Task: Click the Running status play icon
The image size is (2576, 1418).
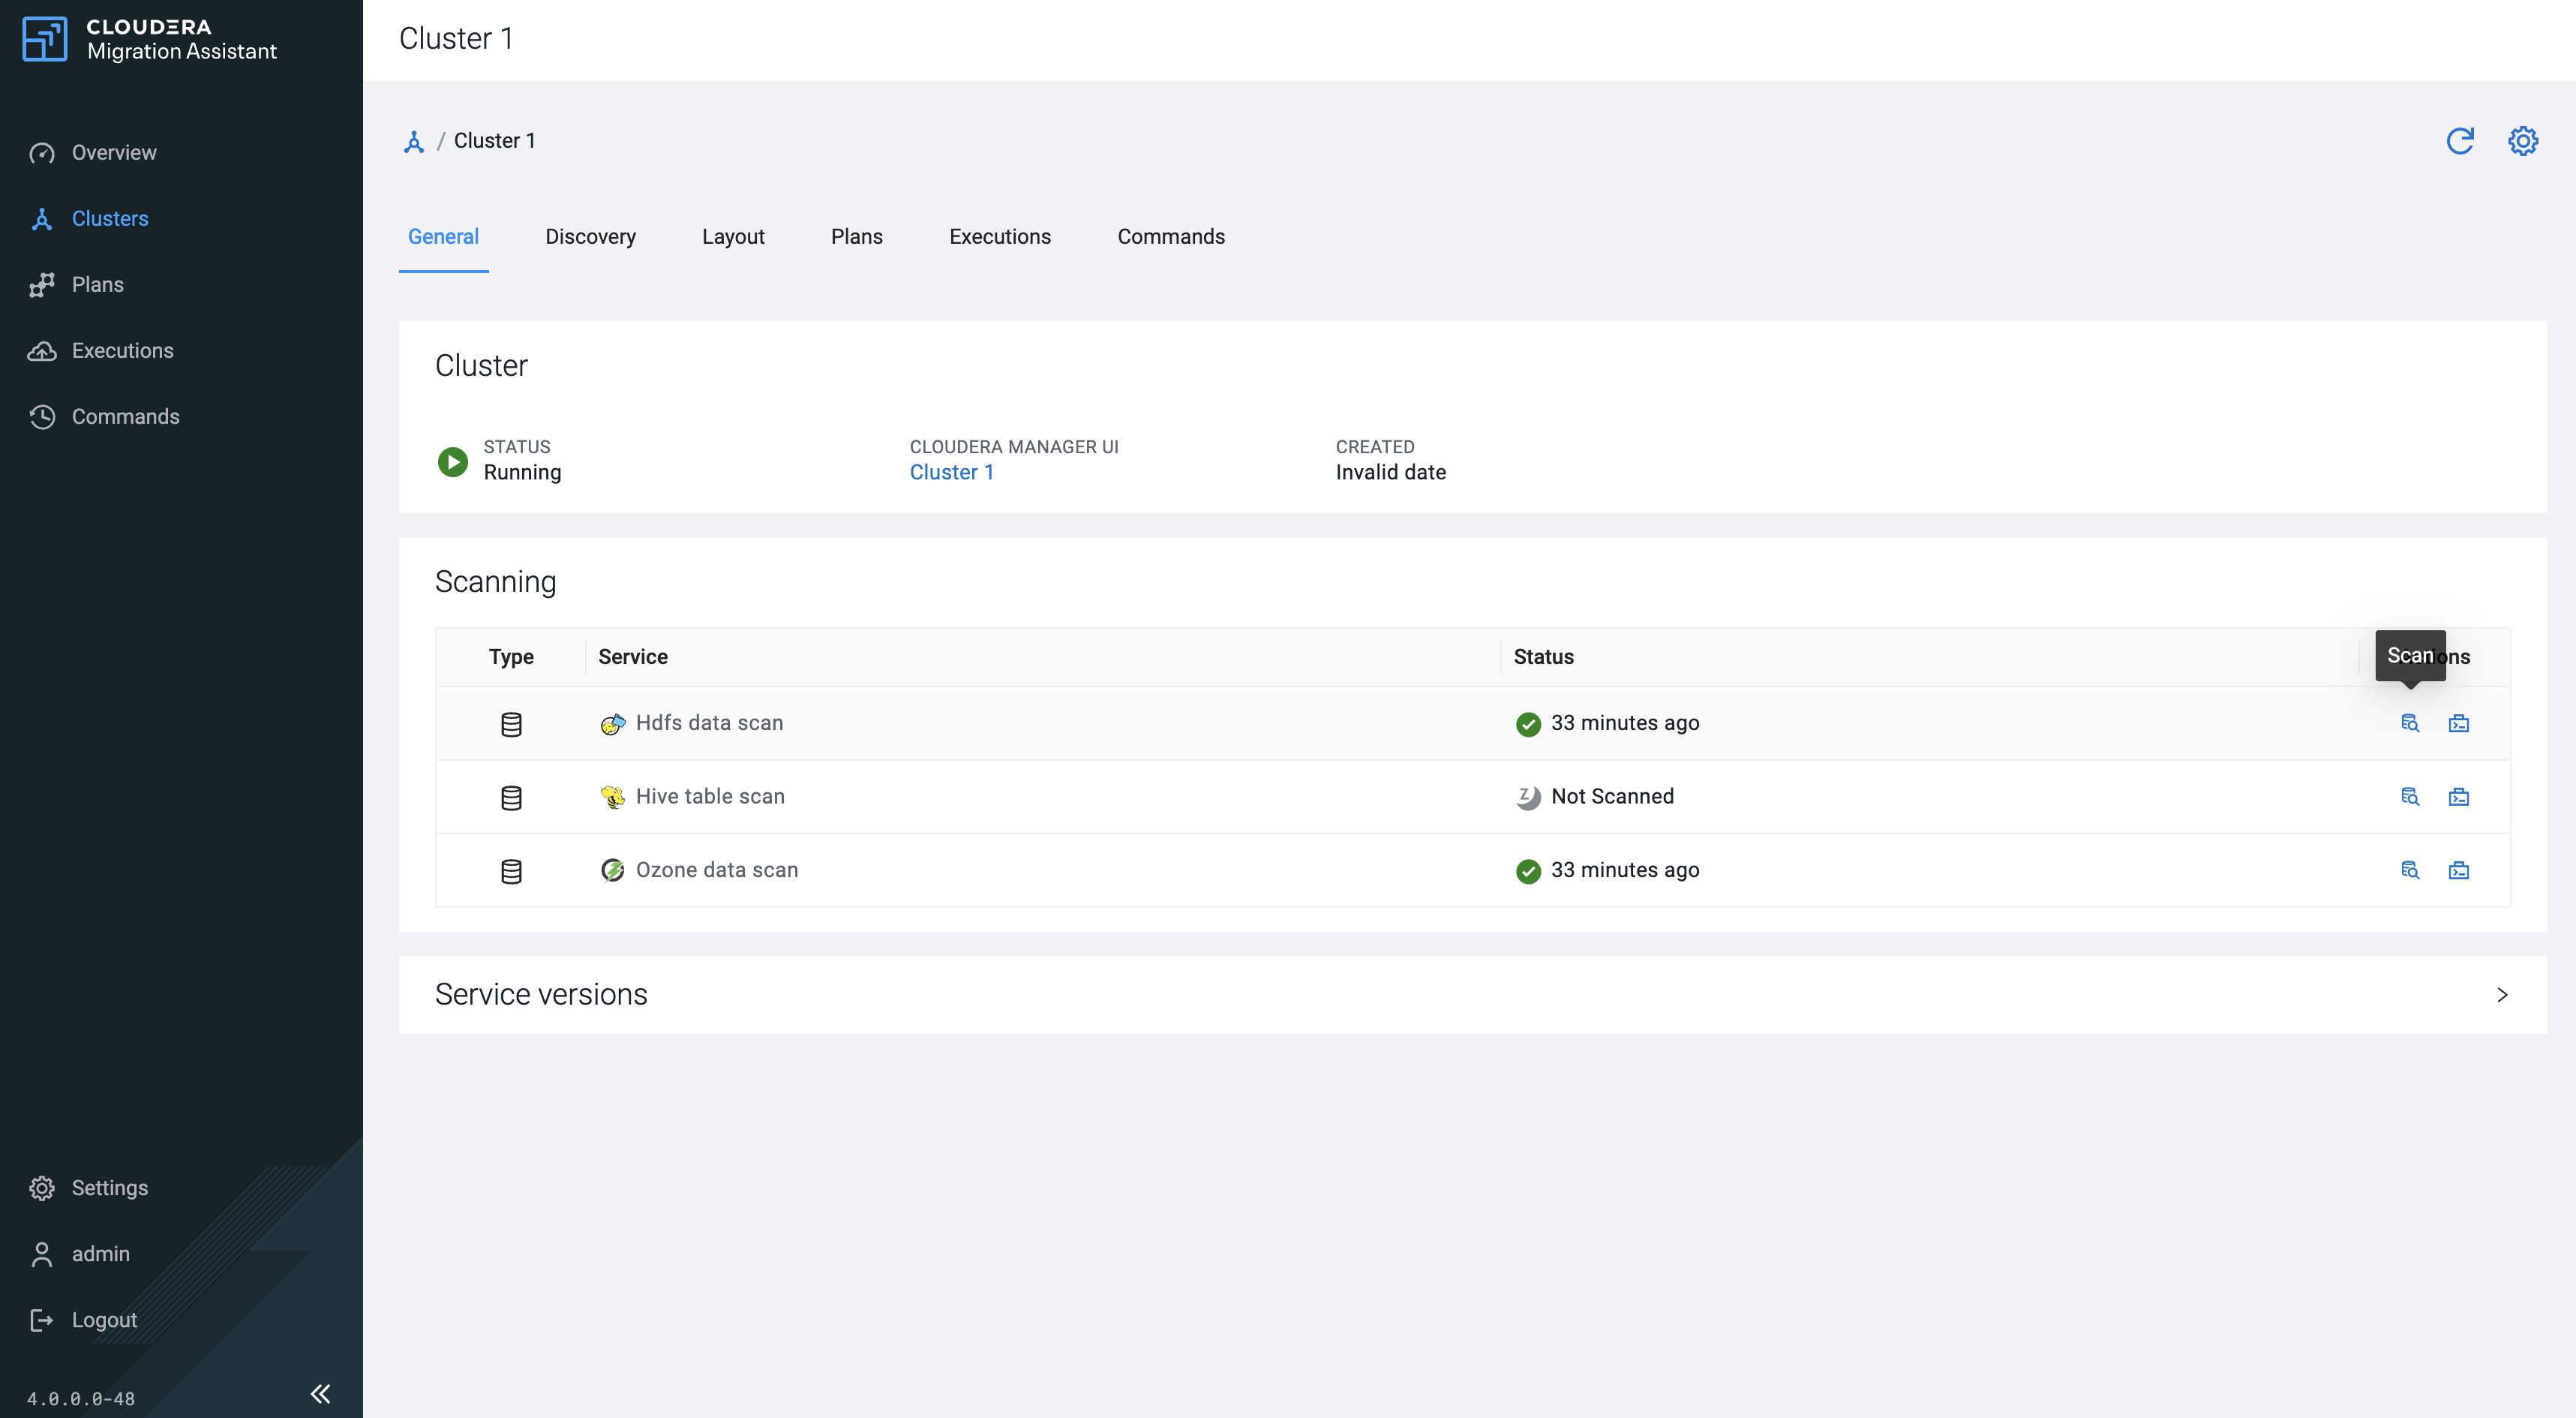Action: click(x=453, y=461)
